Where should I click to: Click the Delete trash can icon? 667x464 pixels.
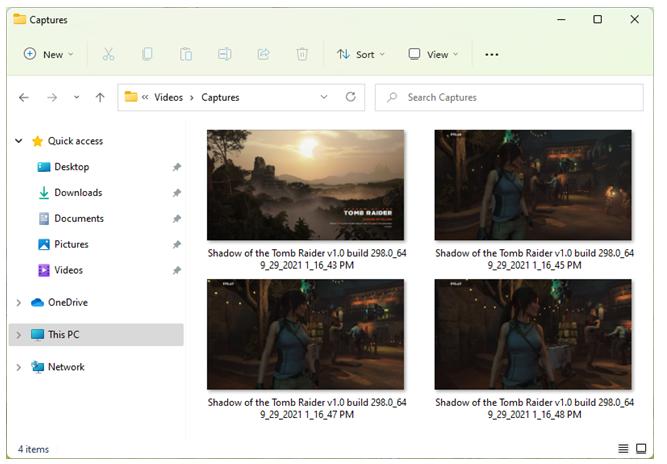tap(302, 54)
